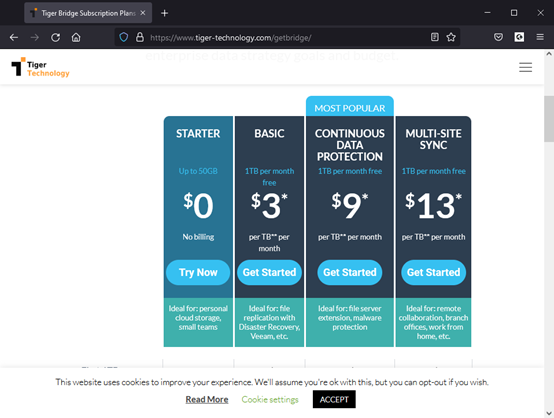
Task: Bookmark this page with the star icon
Action: (451, 37)
